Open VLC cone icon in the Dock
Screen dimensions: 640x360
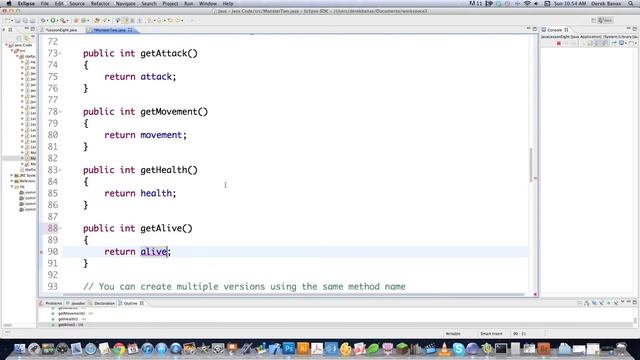444,349
